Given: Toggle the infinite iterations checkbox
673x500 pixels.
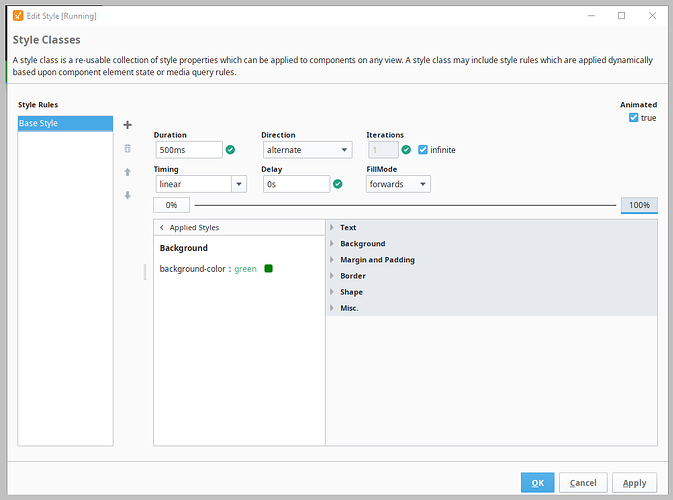Looking at the screenshot, I should 423,150.
